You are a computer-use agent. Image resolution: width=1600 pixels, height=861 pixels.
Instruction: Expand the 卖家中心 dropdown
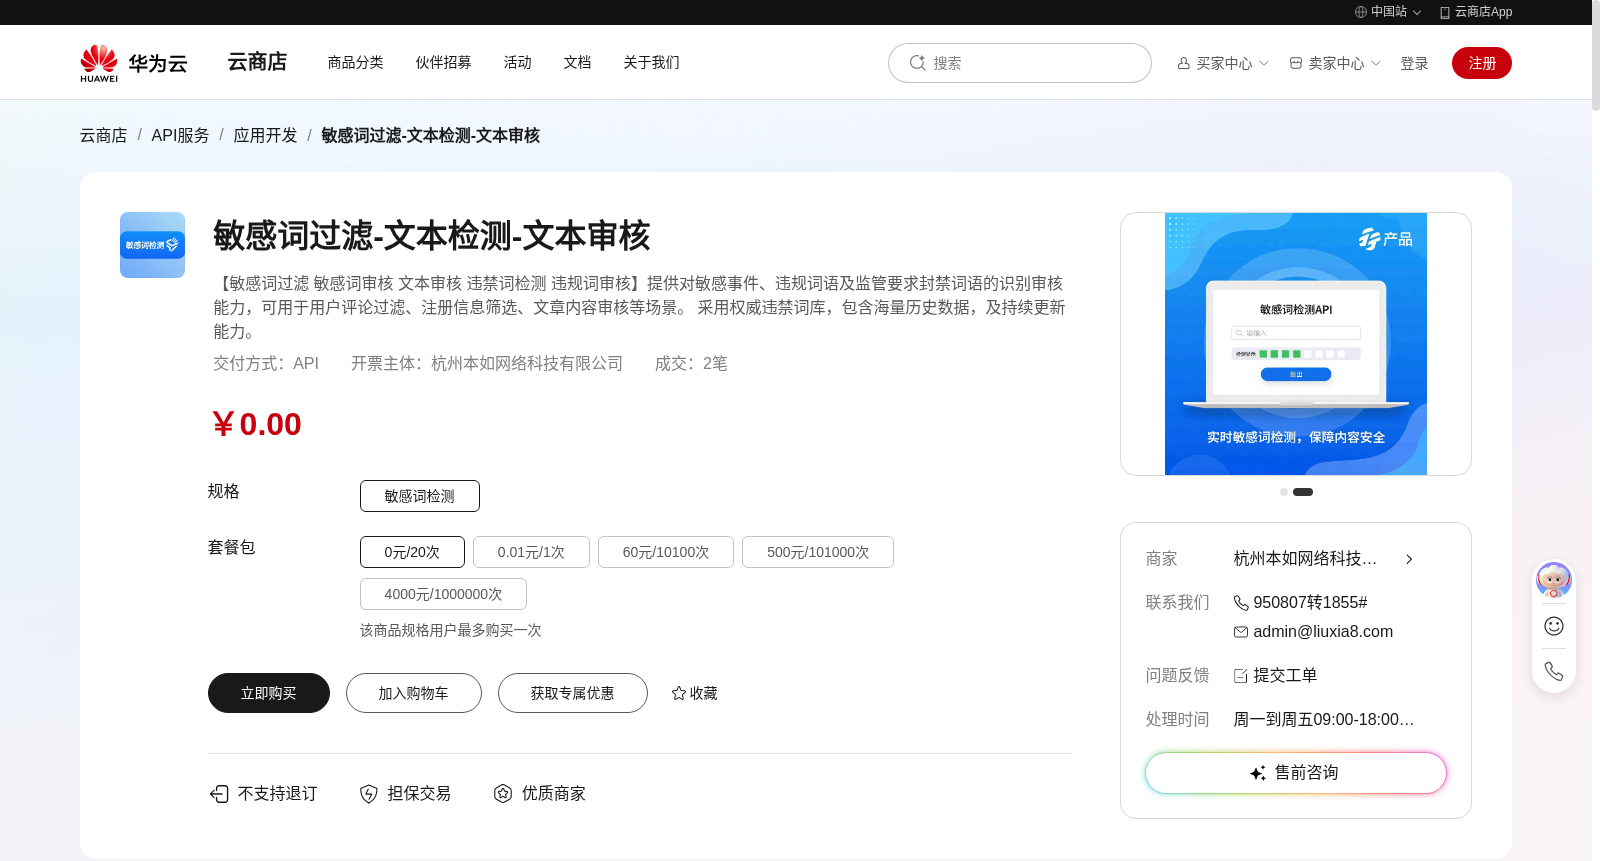pyautogui.click(x=1376, y=63)
